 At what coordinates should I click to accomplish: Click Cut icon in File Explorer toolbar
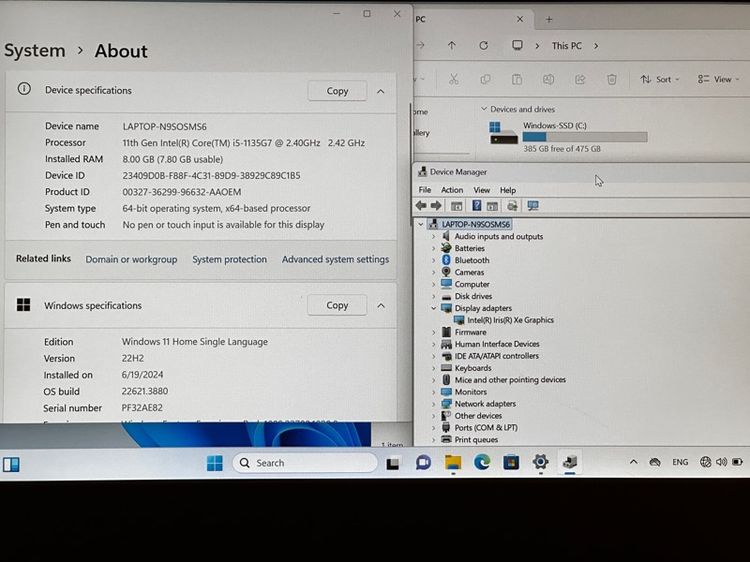(x=453, y=79)
